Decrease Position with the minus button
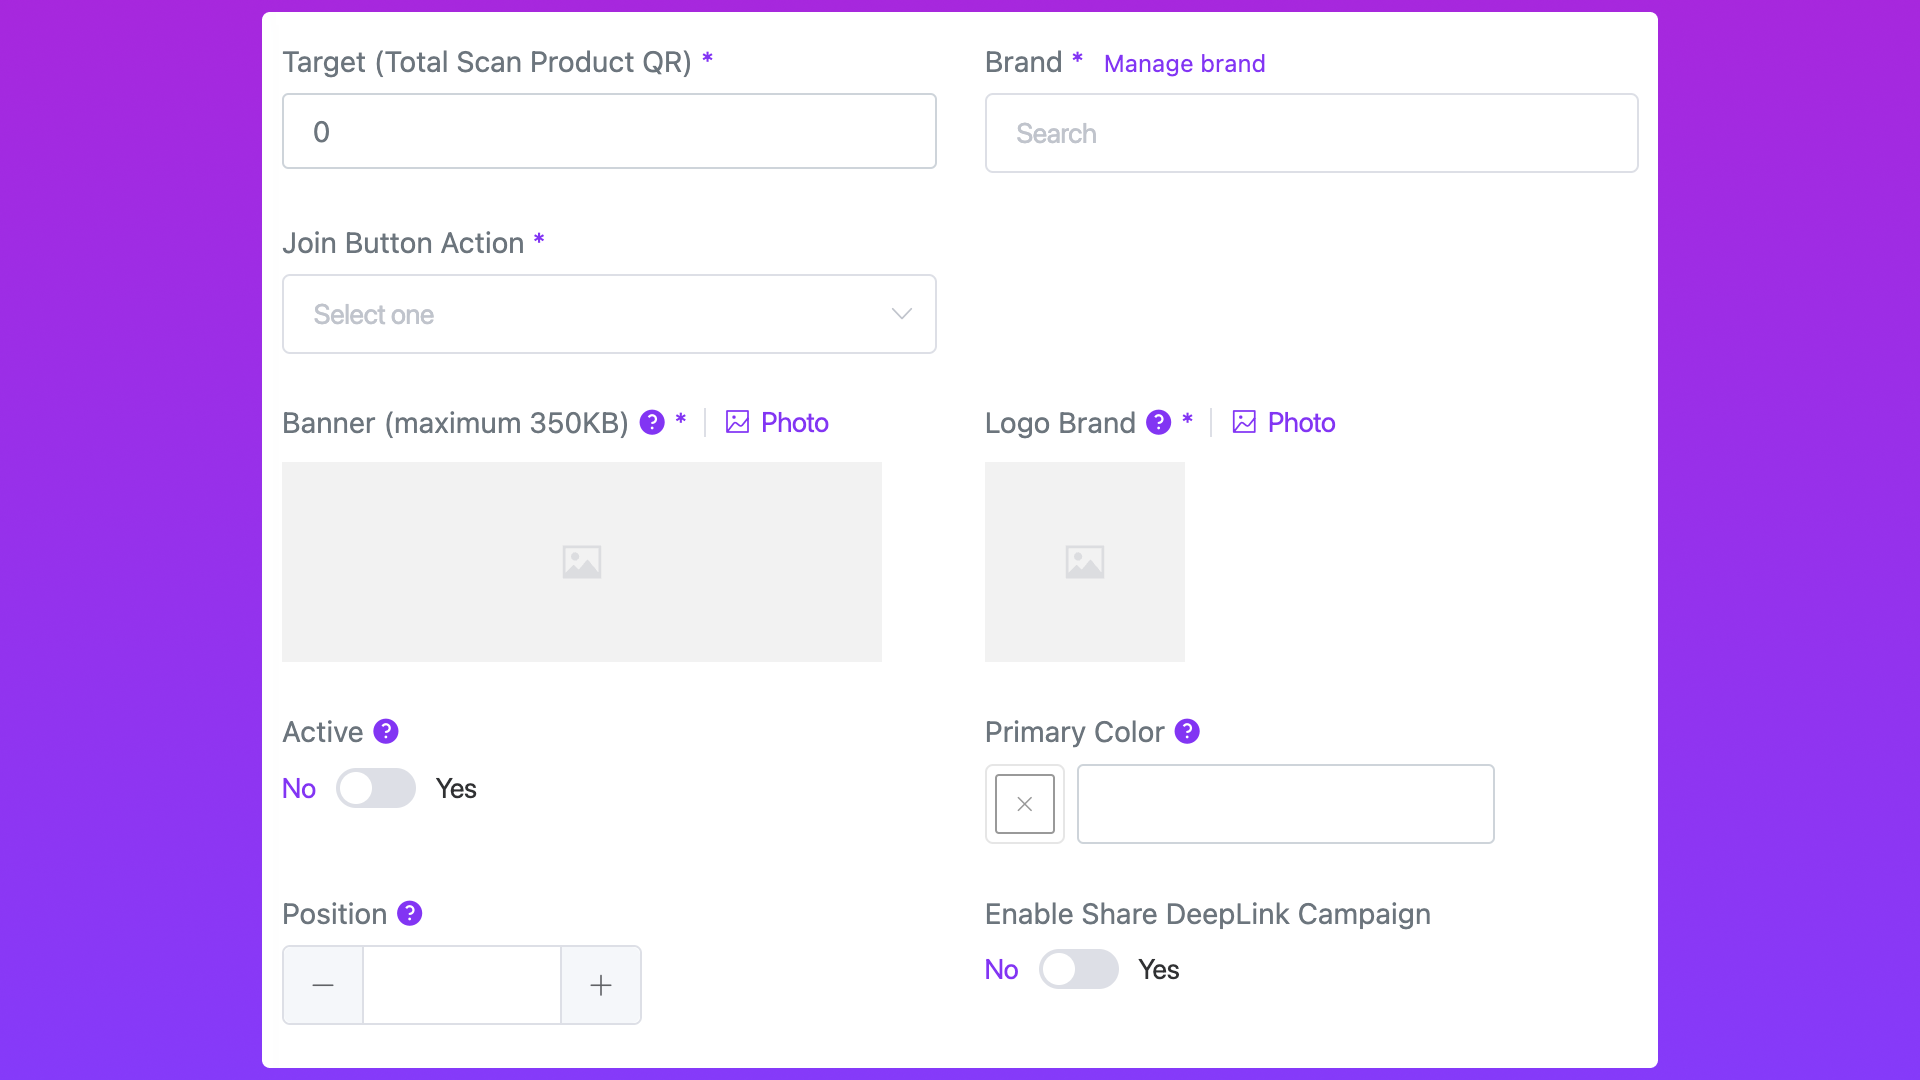The image size is (1920, 1080). click(x=323, y=985)
